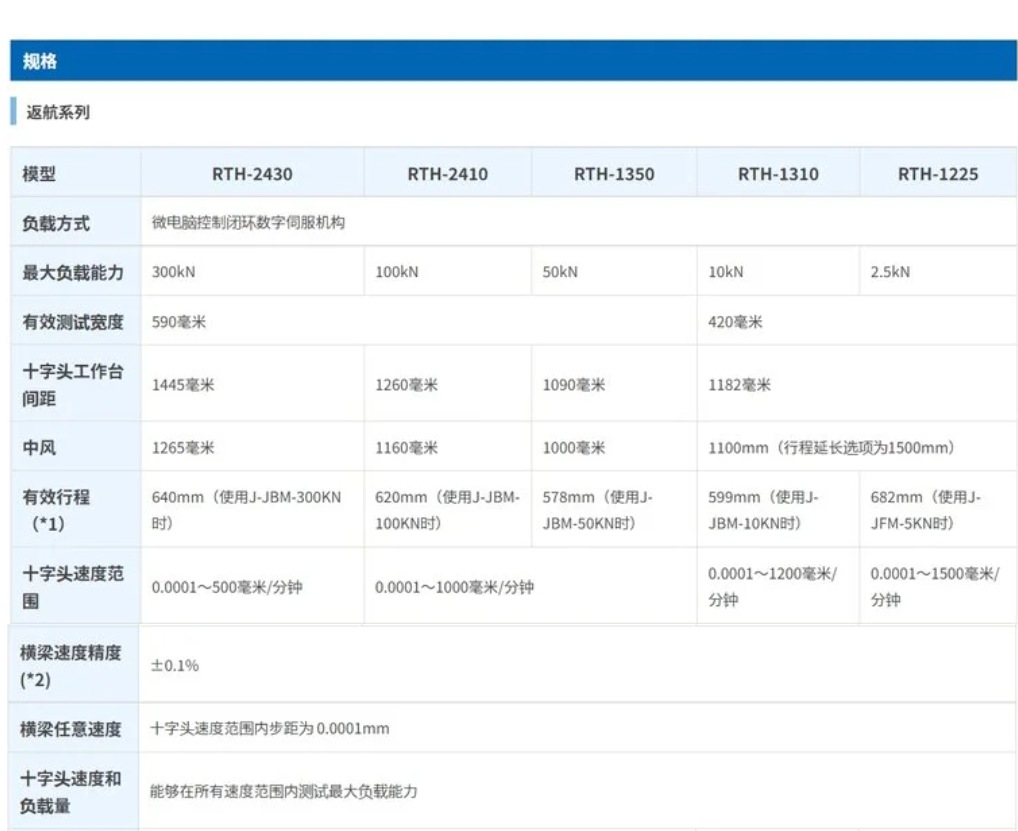Select the 1265毫米 stroke value

pos(183,448)
